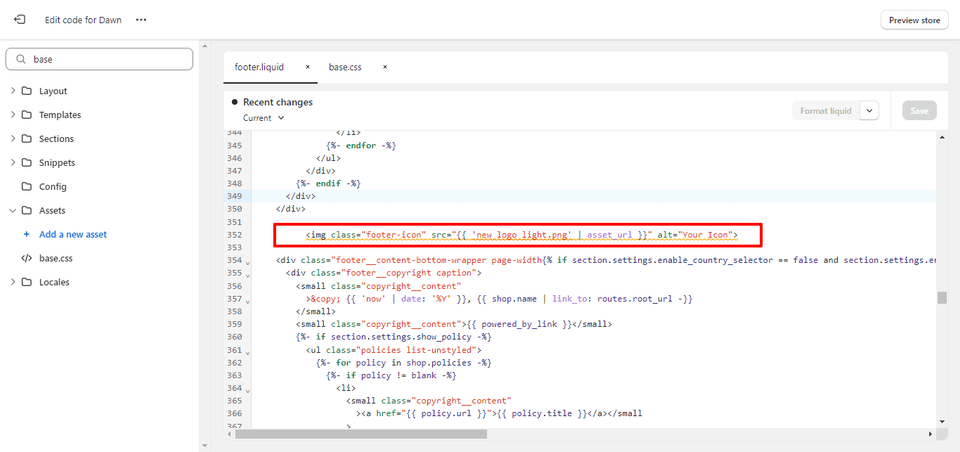
Task: Fold code at line 364
Action: 249,390
